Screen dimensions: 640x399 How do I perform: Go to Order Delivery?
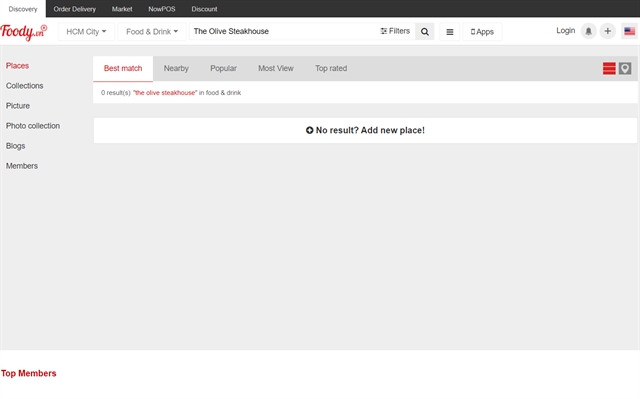pyautogui.click(x=75, y=9)
